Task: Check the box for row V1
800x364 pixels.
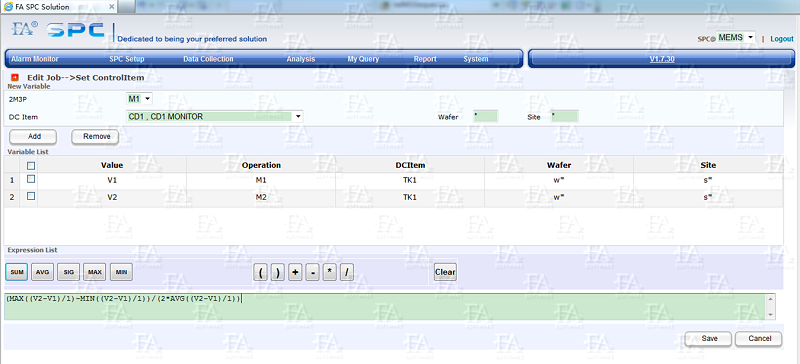Action: tap(31, 180)
